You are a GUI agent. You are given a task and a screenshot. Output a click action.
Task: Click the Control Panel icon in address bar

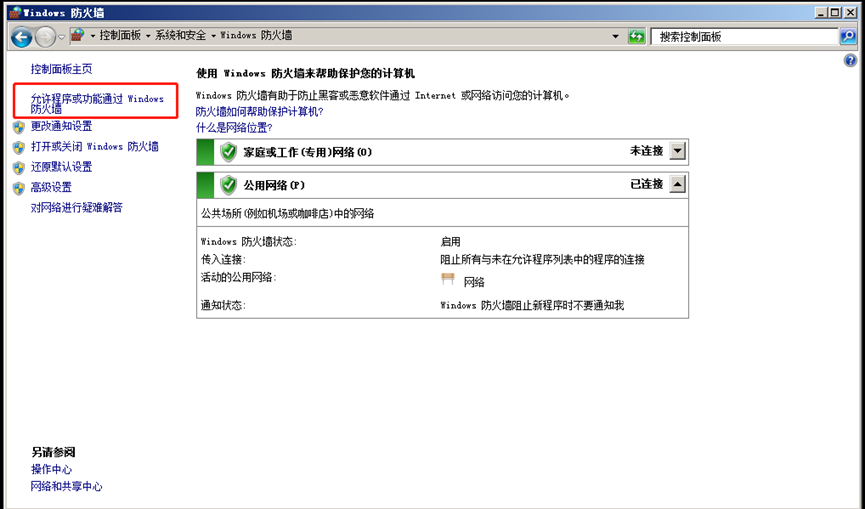click(x=77, y=36)
